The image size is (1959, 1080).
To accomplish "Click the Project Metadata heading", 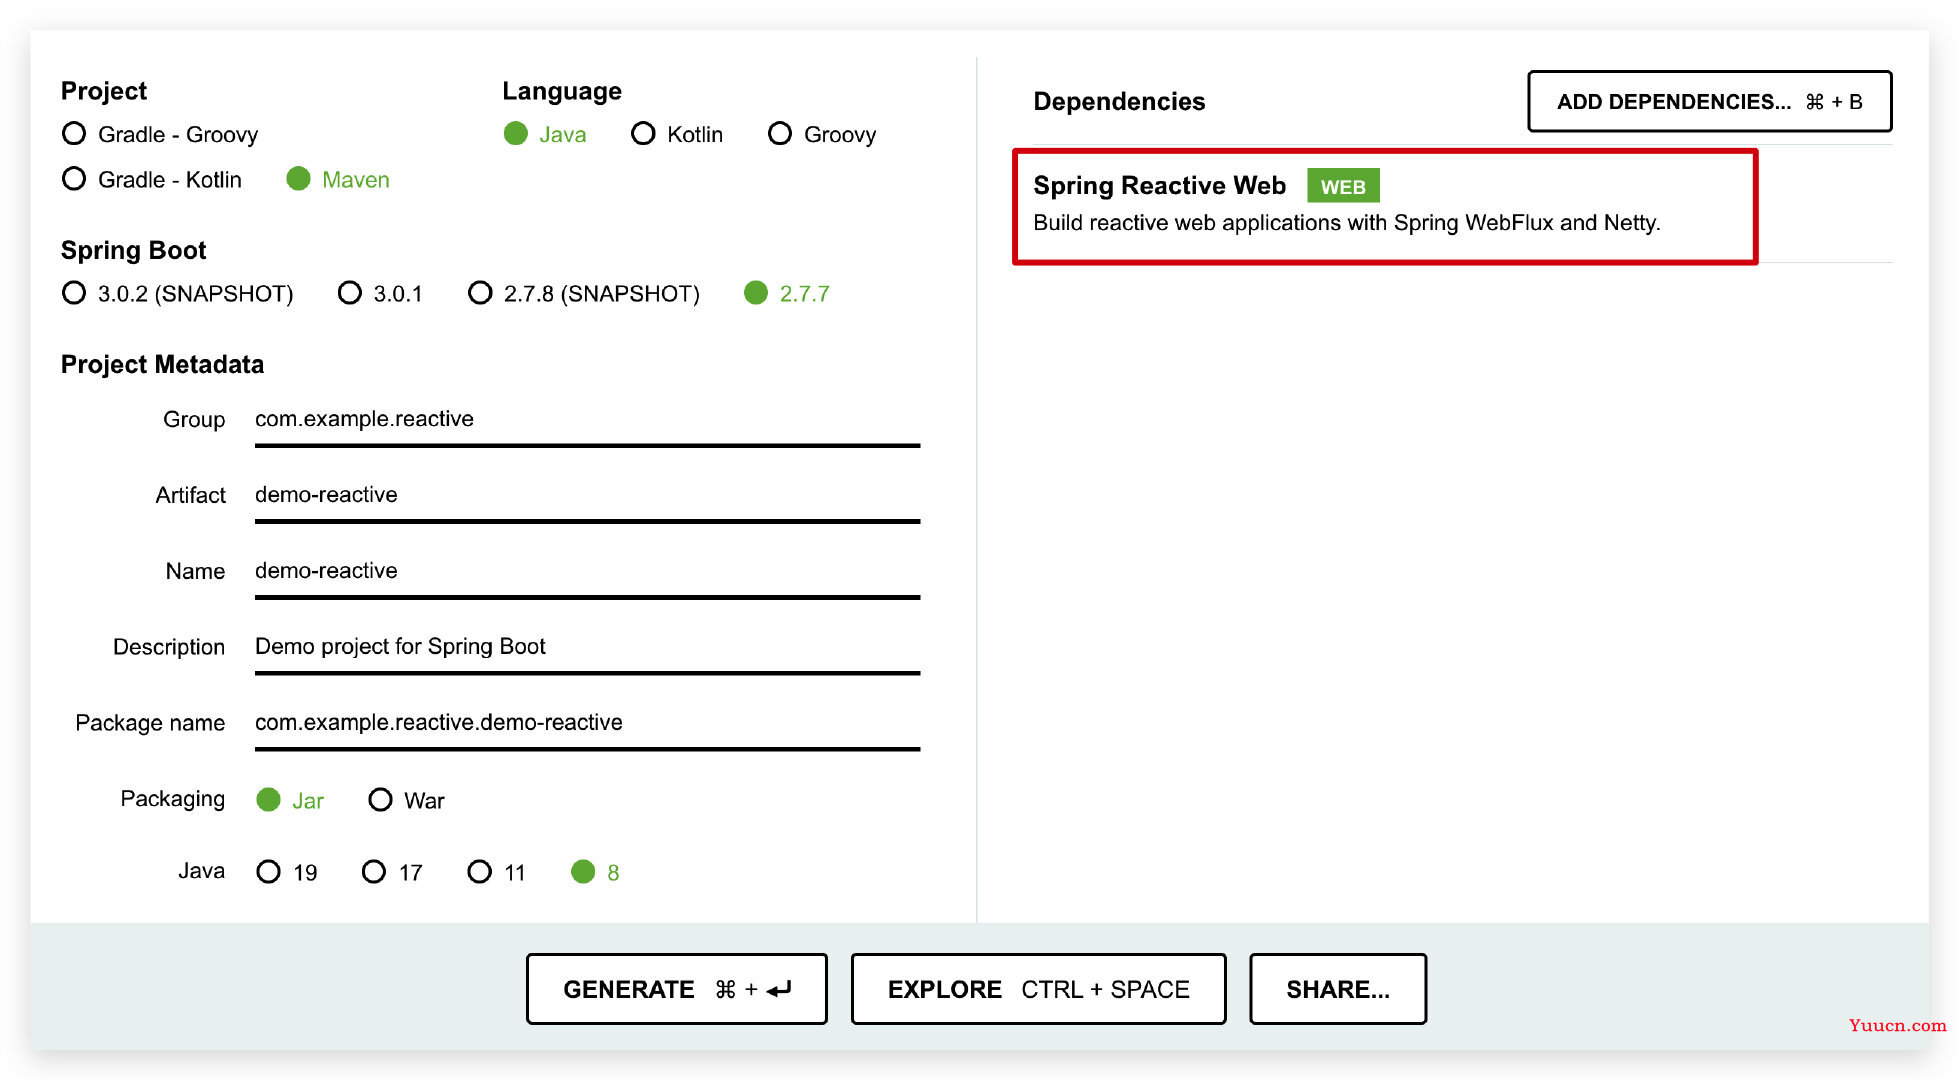I will coord(162,364).
